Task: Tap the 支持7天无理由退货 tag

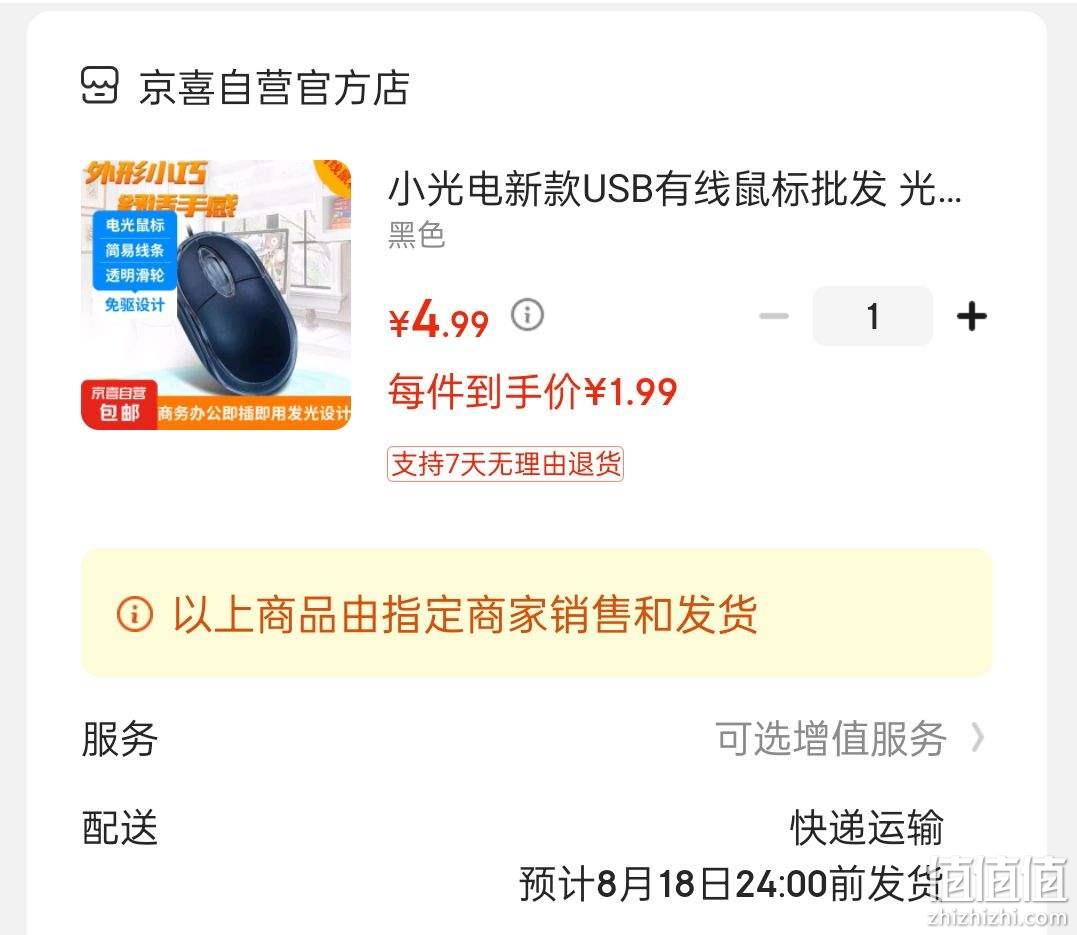Action: [506, 464]
